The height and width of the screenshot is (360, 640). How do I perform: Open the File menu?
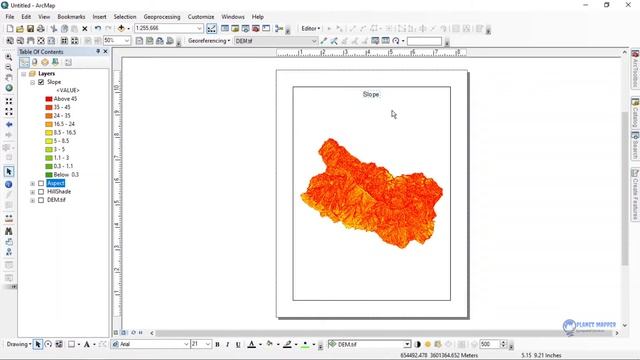tap(10, 17)
